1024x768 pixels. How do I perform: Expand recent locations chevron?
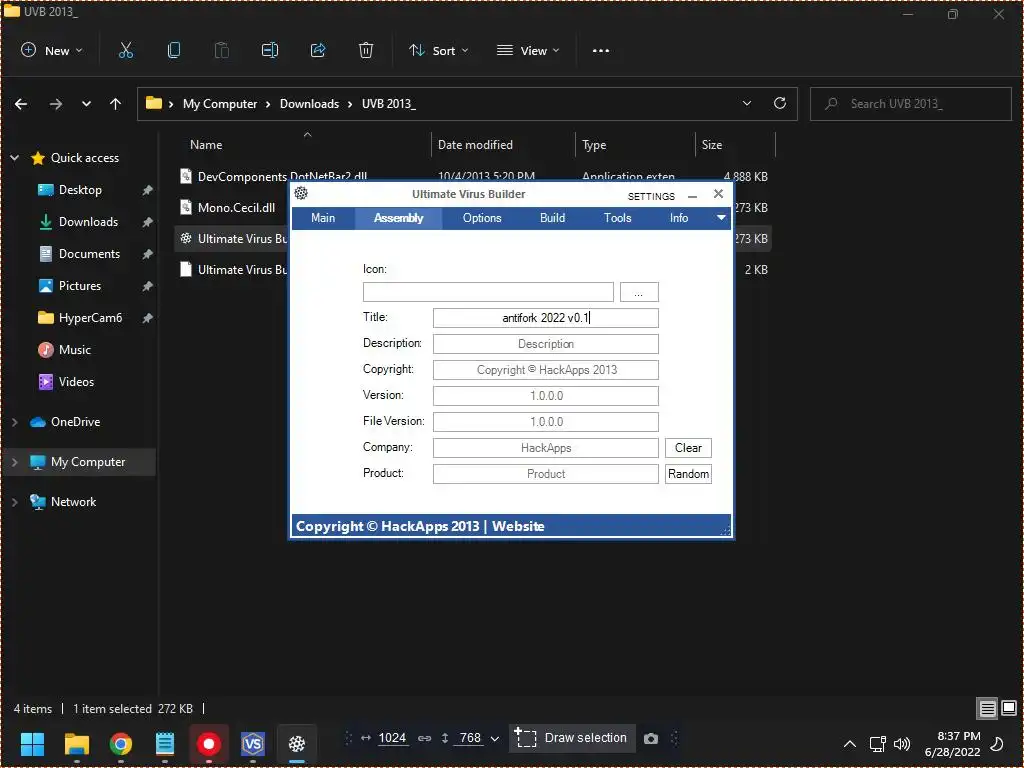click(86, 104)
